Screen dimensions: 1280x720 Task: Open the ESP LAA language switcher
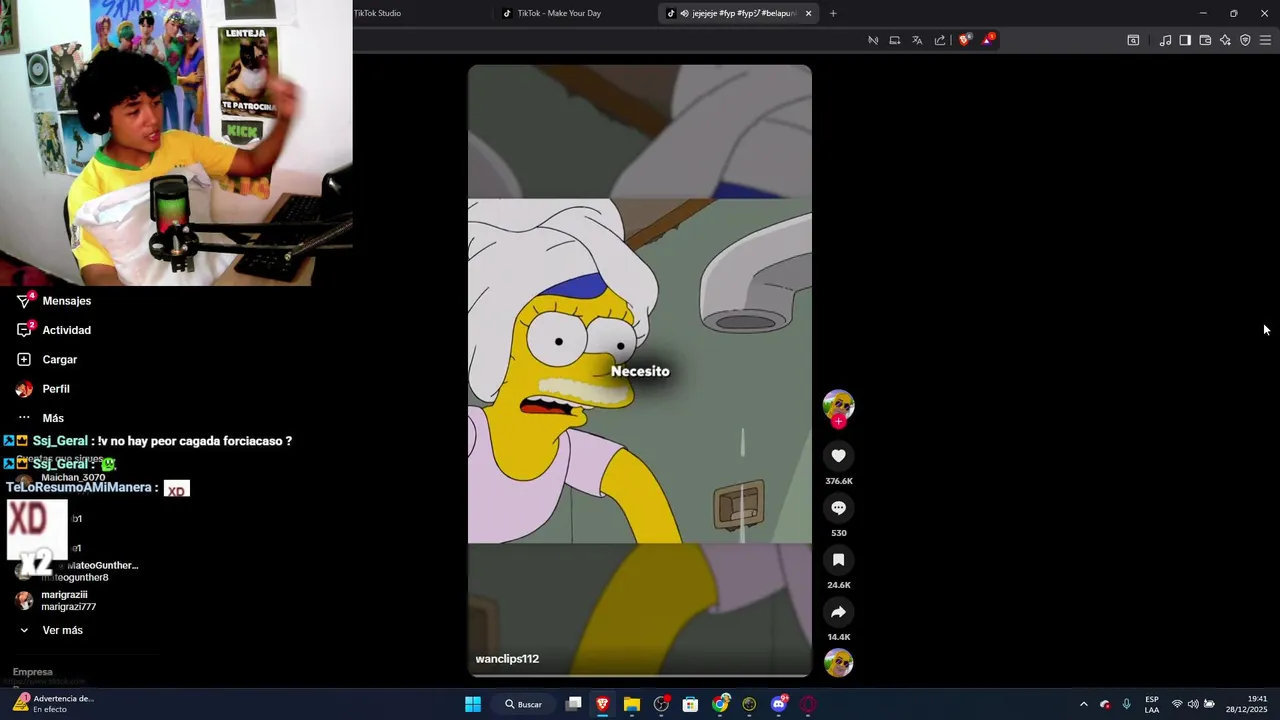(x=1152, y=704)
